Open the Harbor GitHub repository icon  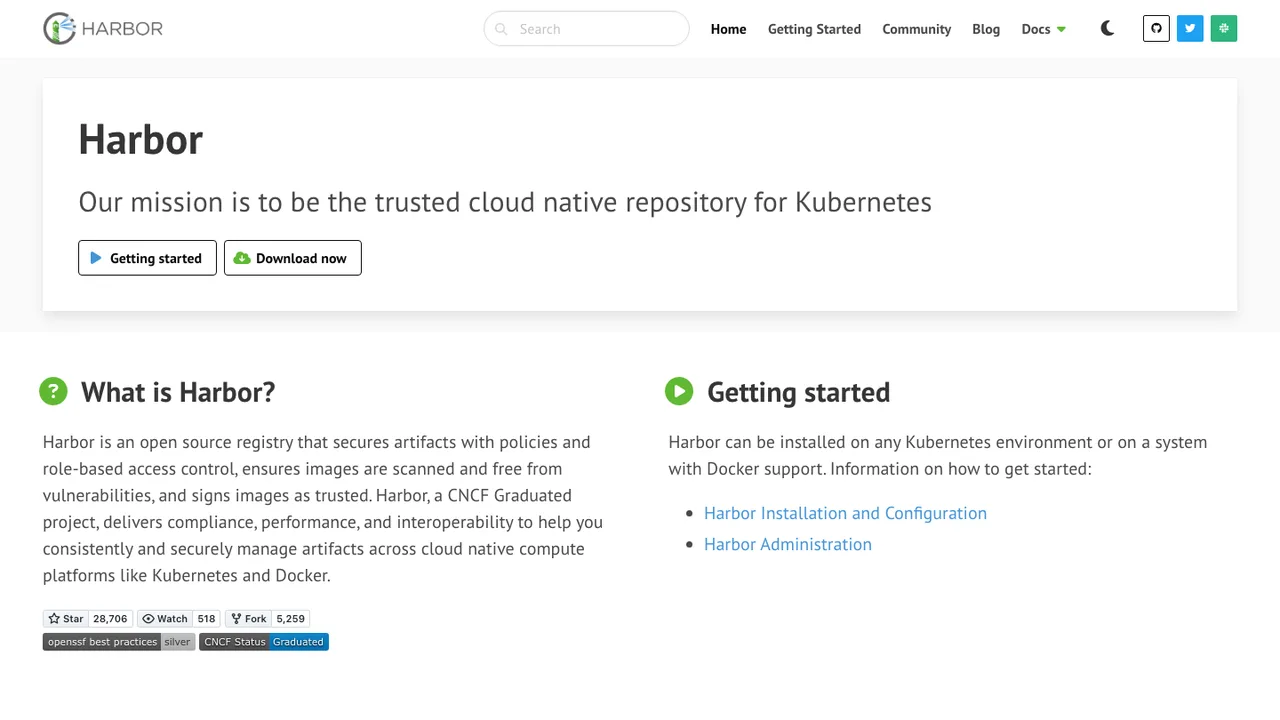pos(1156,28)
